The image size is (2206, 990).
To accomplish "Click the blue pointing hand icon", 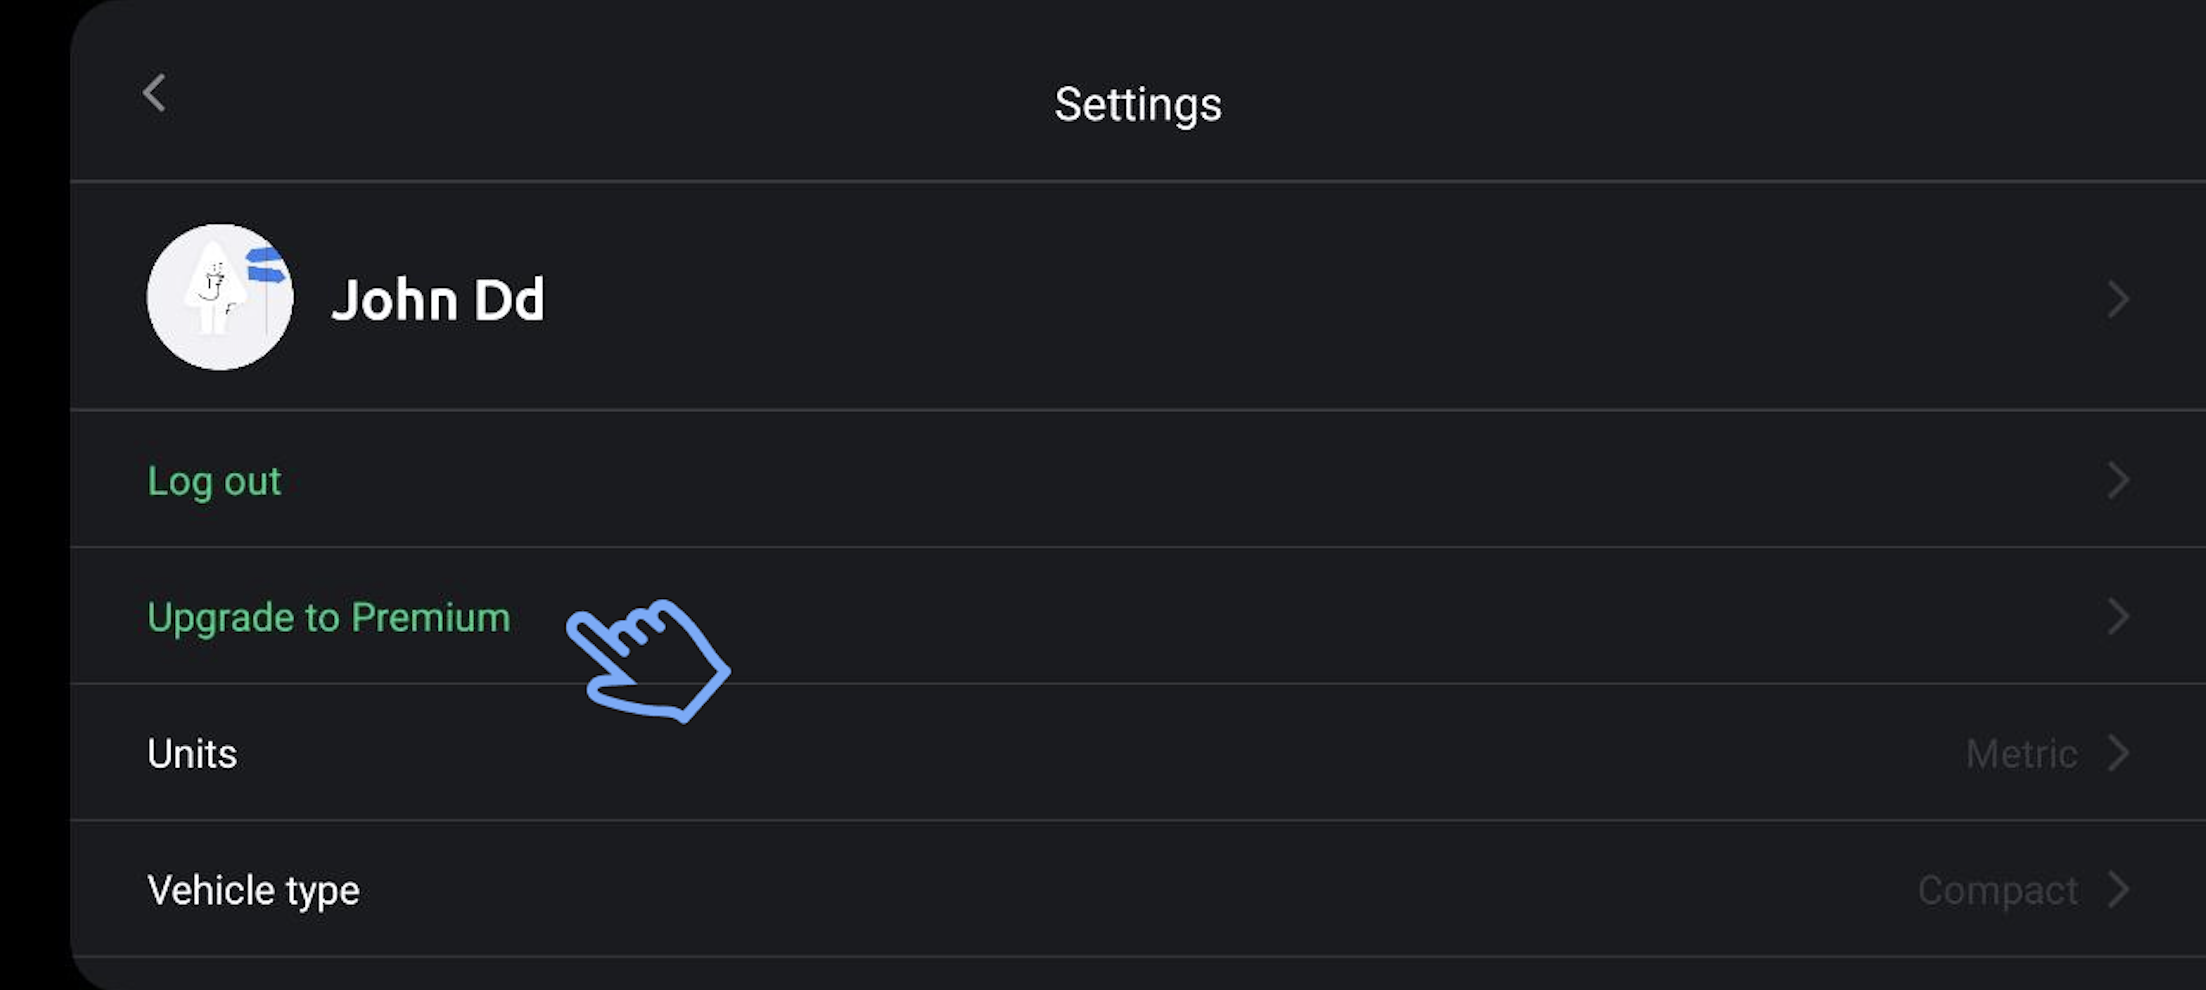I will coord(648,660).
